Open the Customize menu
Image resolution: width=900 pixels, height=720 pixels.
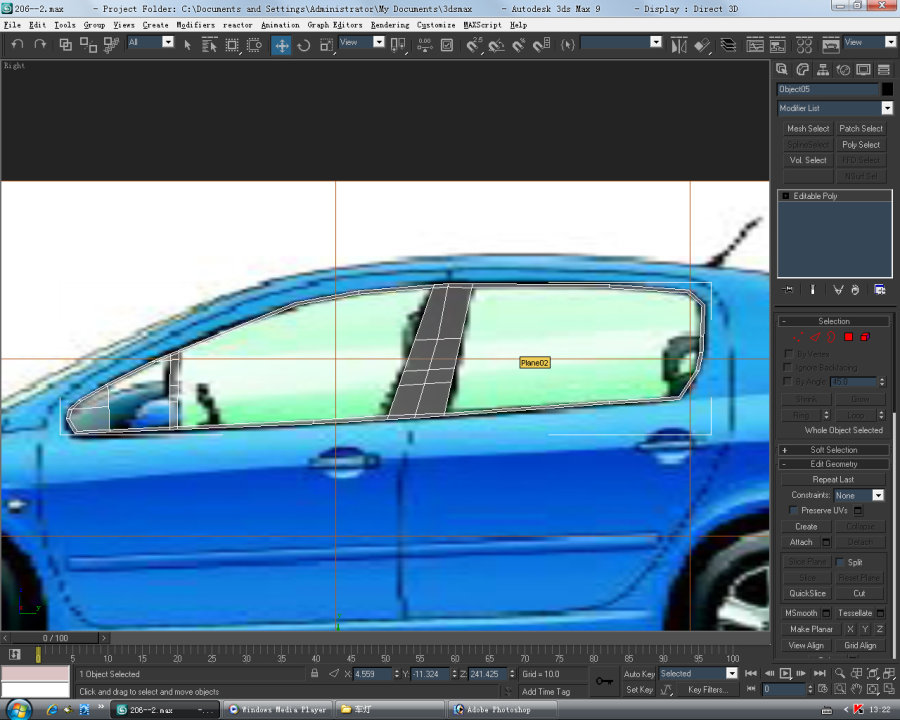(436, 25)
